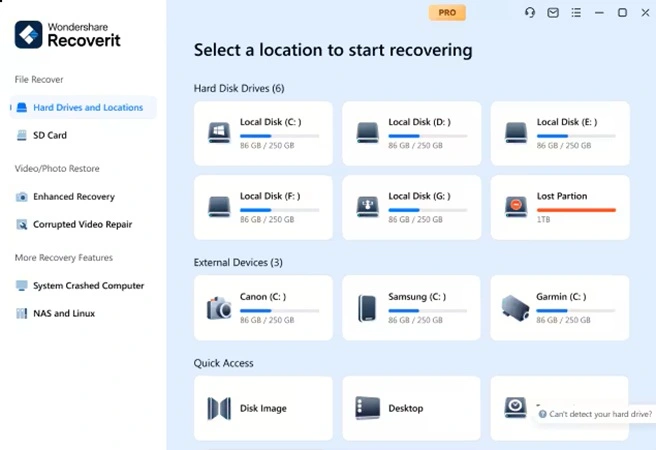Click the Lost Partion orange usage bar
656x450 pixels.
coord(576,210)
